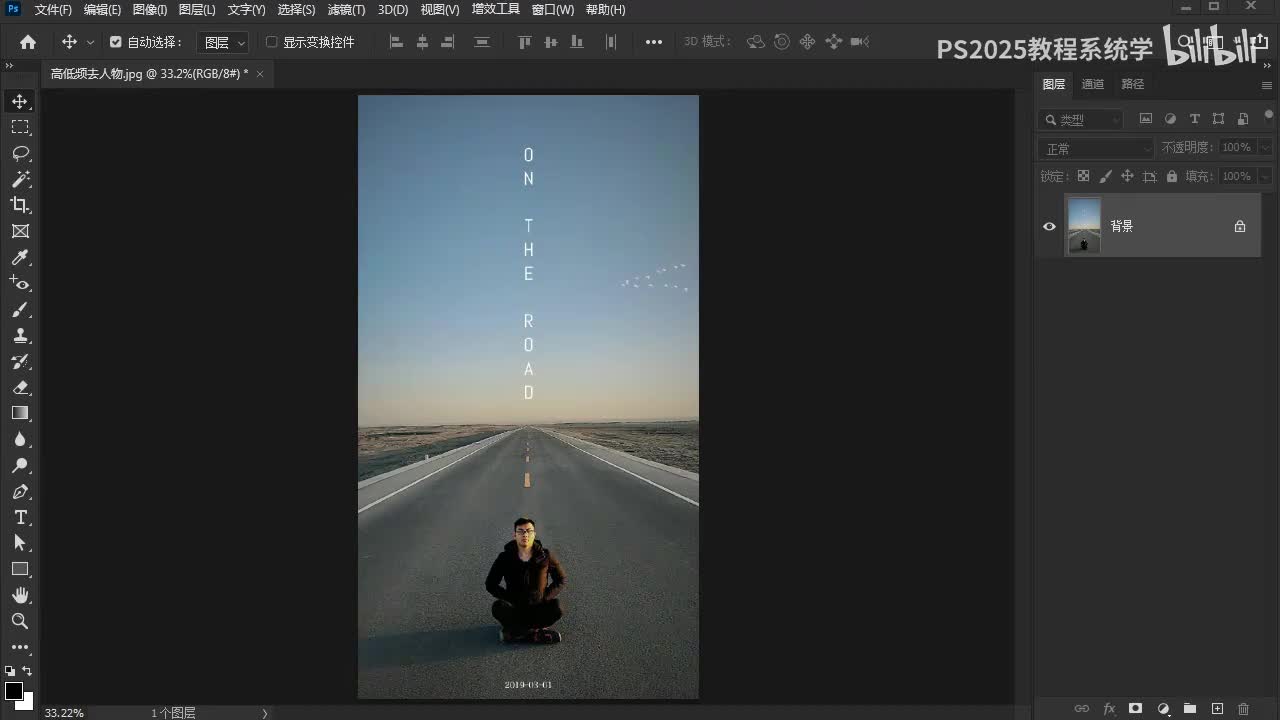Expand the 填充 slider arrow
The image size is (1280, 720).
click(x=1265, y=176)
